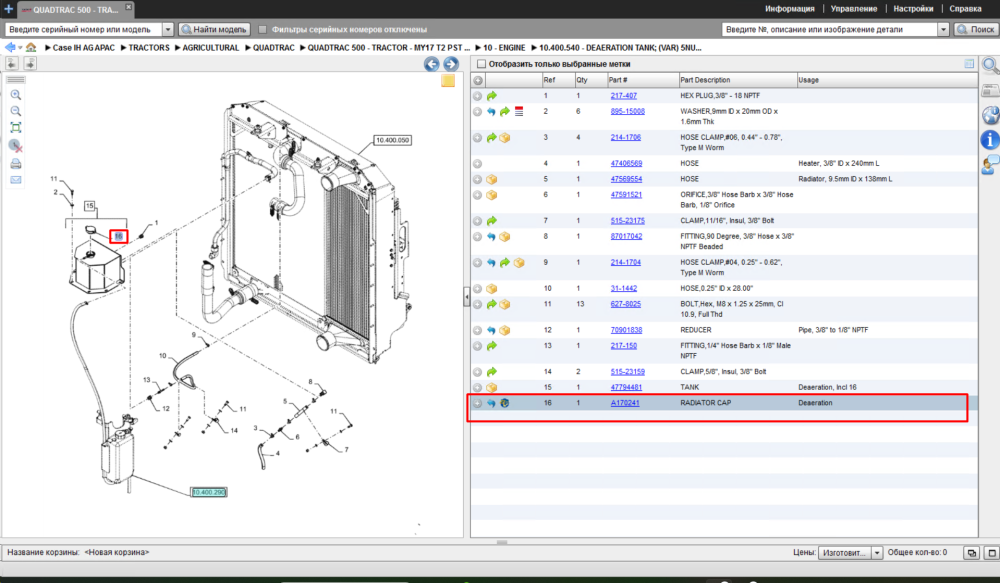Follow the 10.400.050 reference callout in the diagram
Viewport: 1000px width, 583px height.
392,140
